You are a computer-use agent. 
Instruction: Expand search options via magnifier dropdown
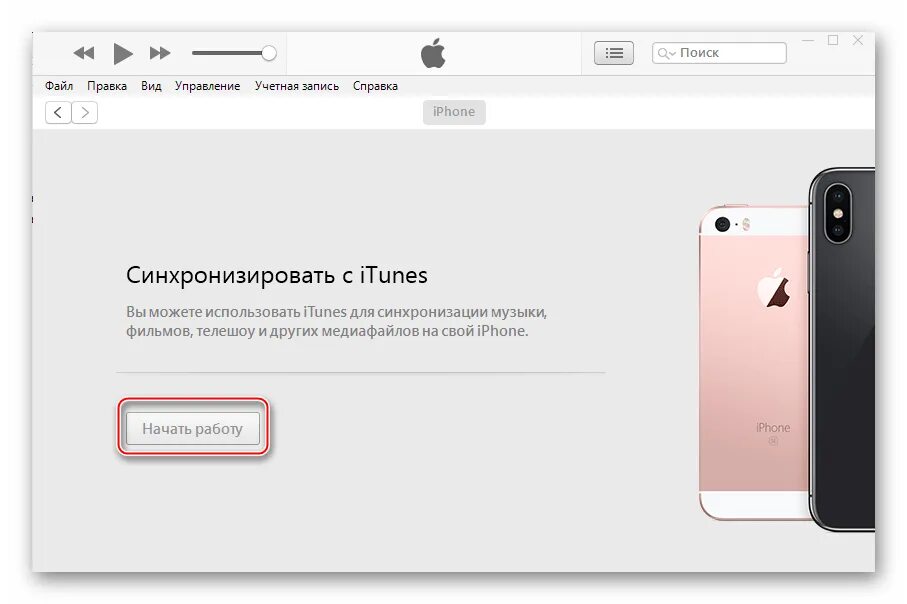[x=666, y=53]
